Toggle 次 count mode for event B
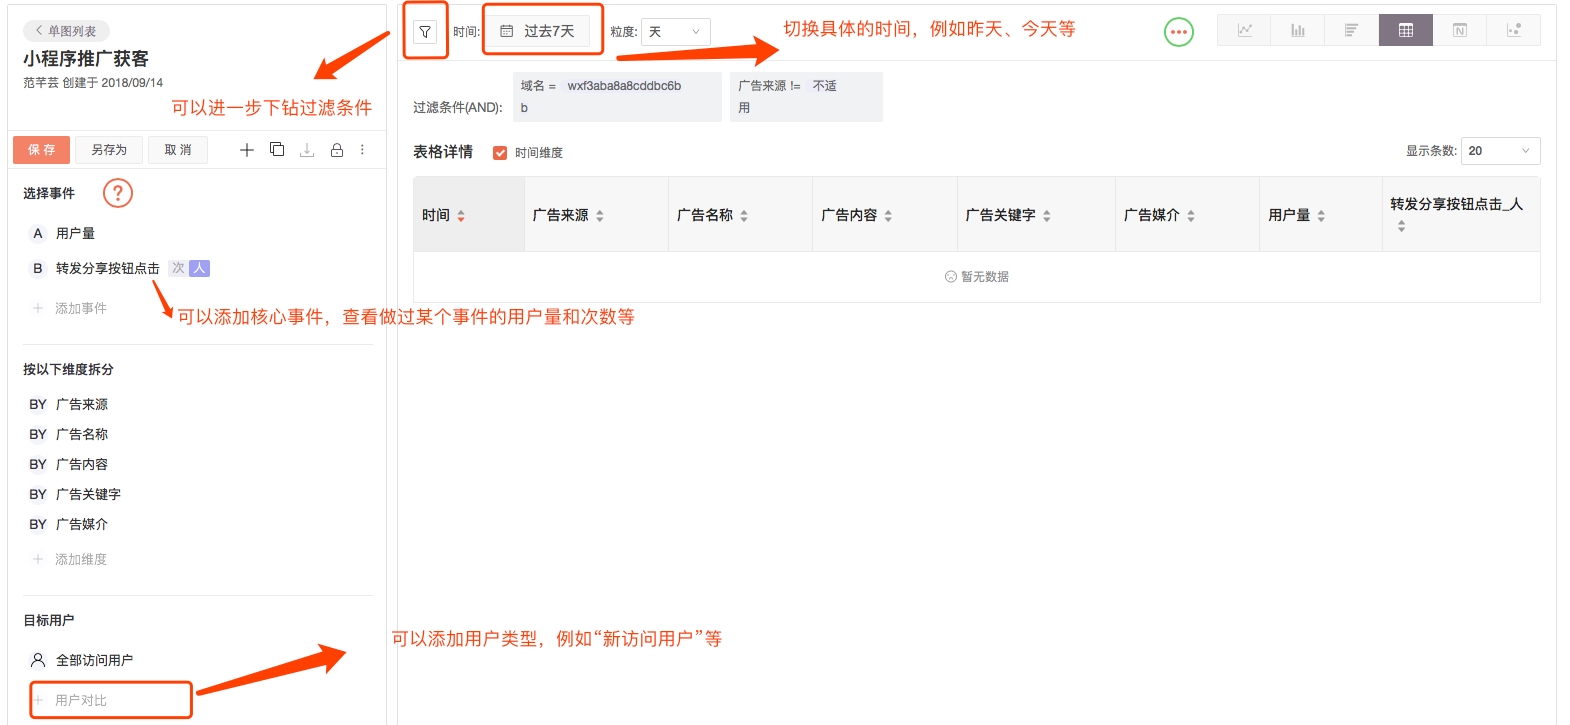The height and width of the screenshot is (725, 1570). tap(178, 268)
